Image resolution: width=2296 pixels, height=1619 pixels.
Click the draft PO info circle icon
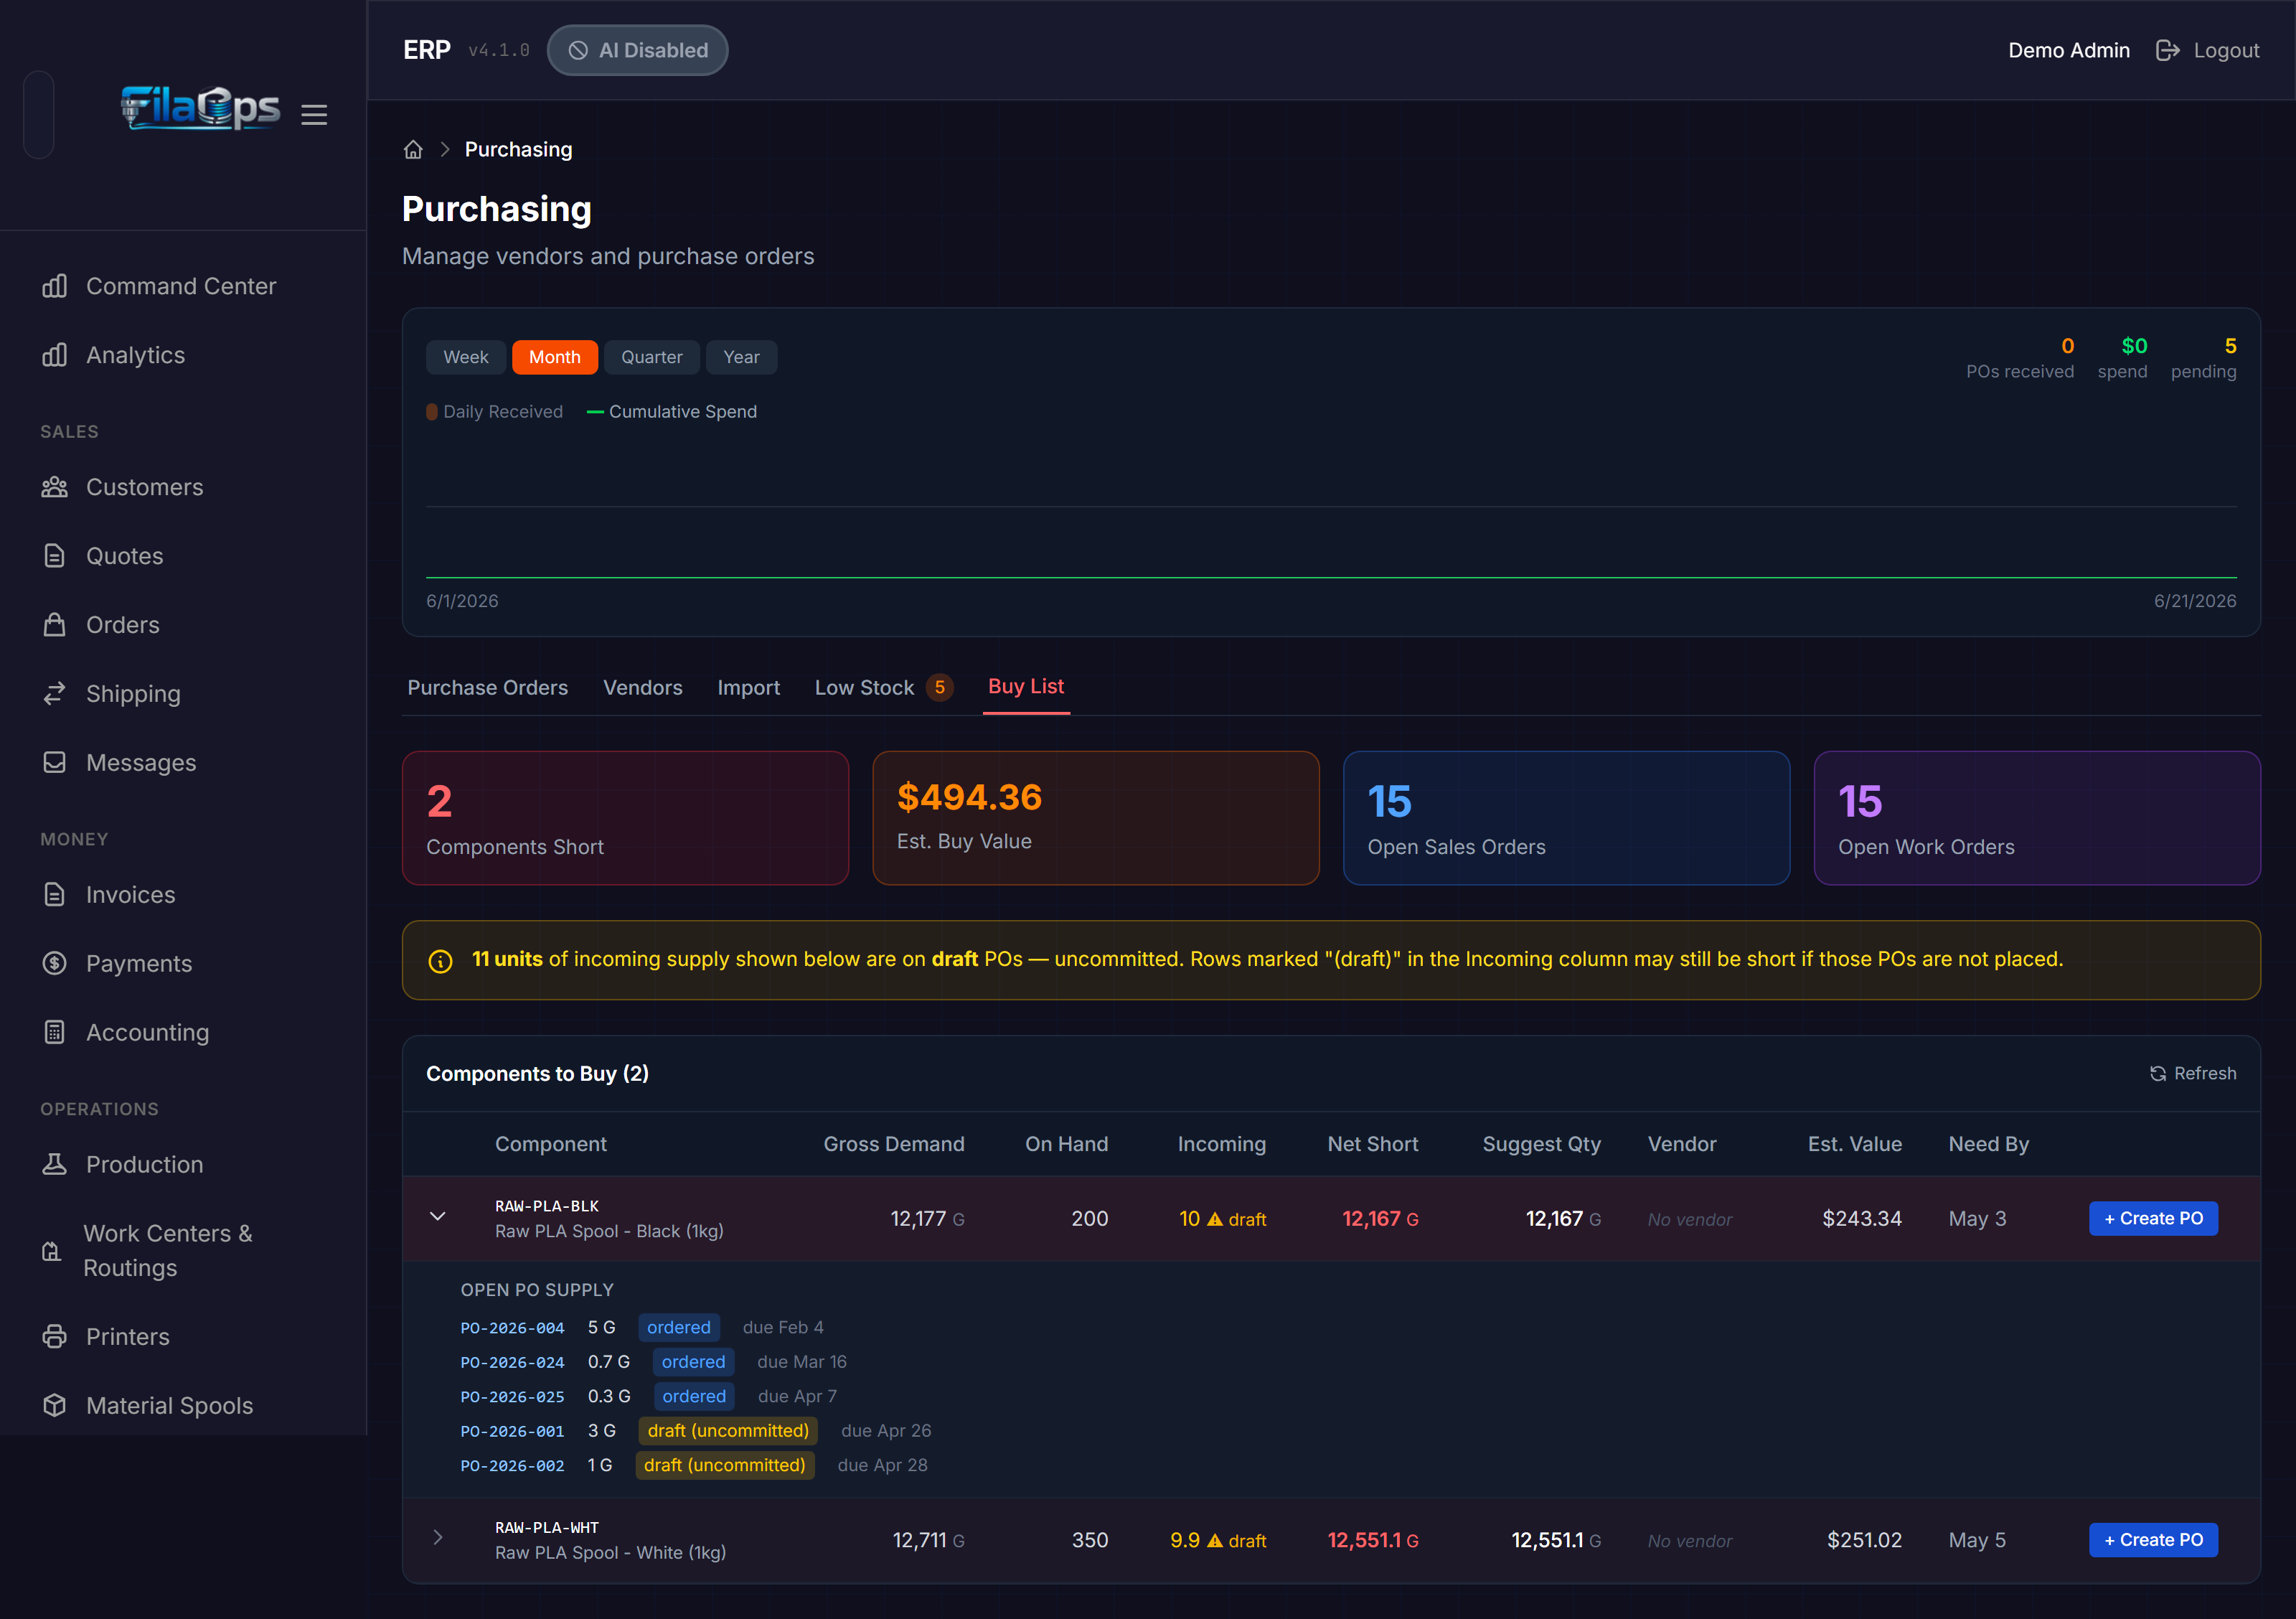[x=440, y=961]
